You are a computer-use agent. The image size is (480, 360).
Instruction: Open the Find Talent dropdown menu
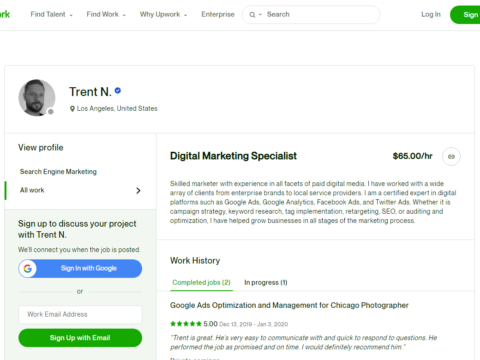pos(51,14)
